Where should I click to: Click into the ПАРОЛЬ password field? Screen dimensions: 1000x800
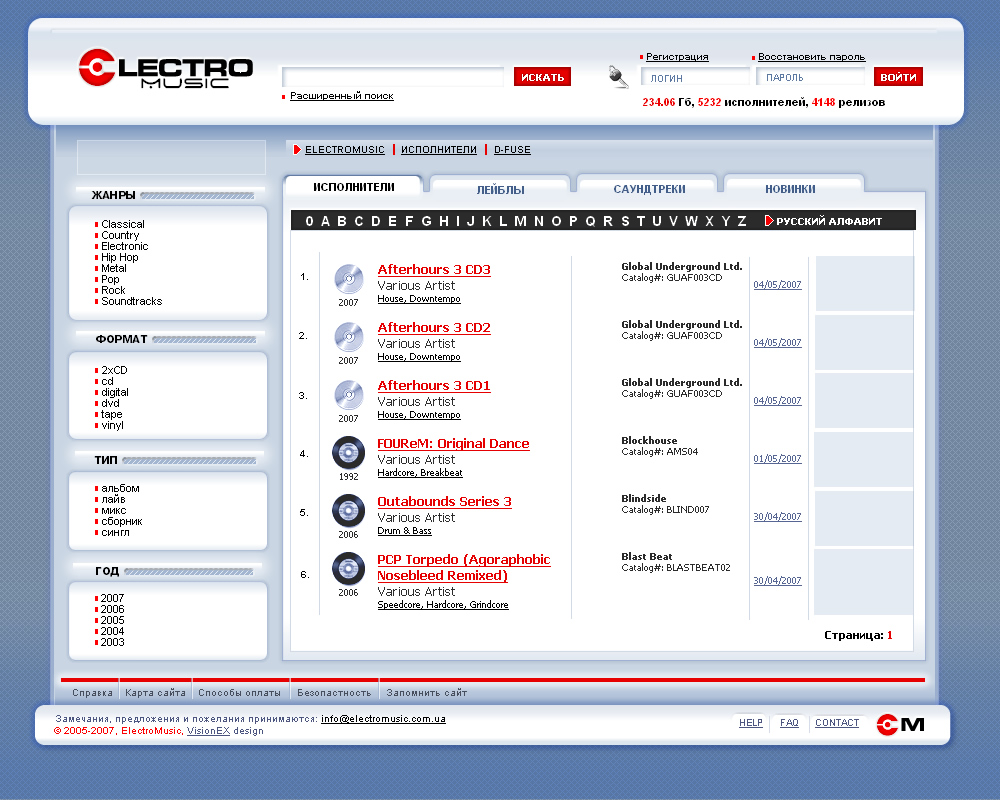click(810, 77)
